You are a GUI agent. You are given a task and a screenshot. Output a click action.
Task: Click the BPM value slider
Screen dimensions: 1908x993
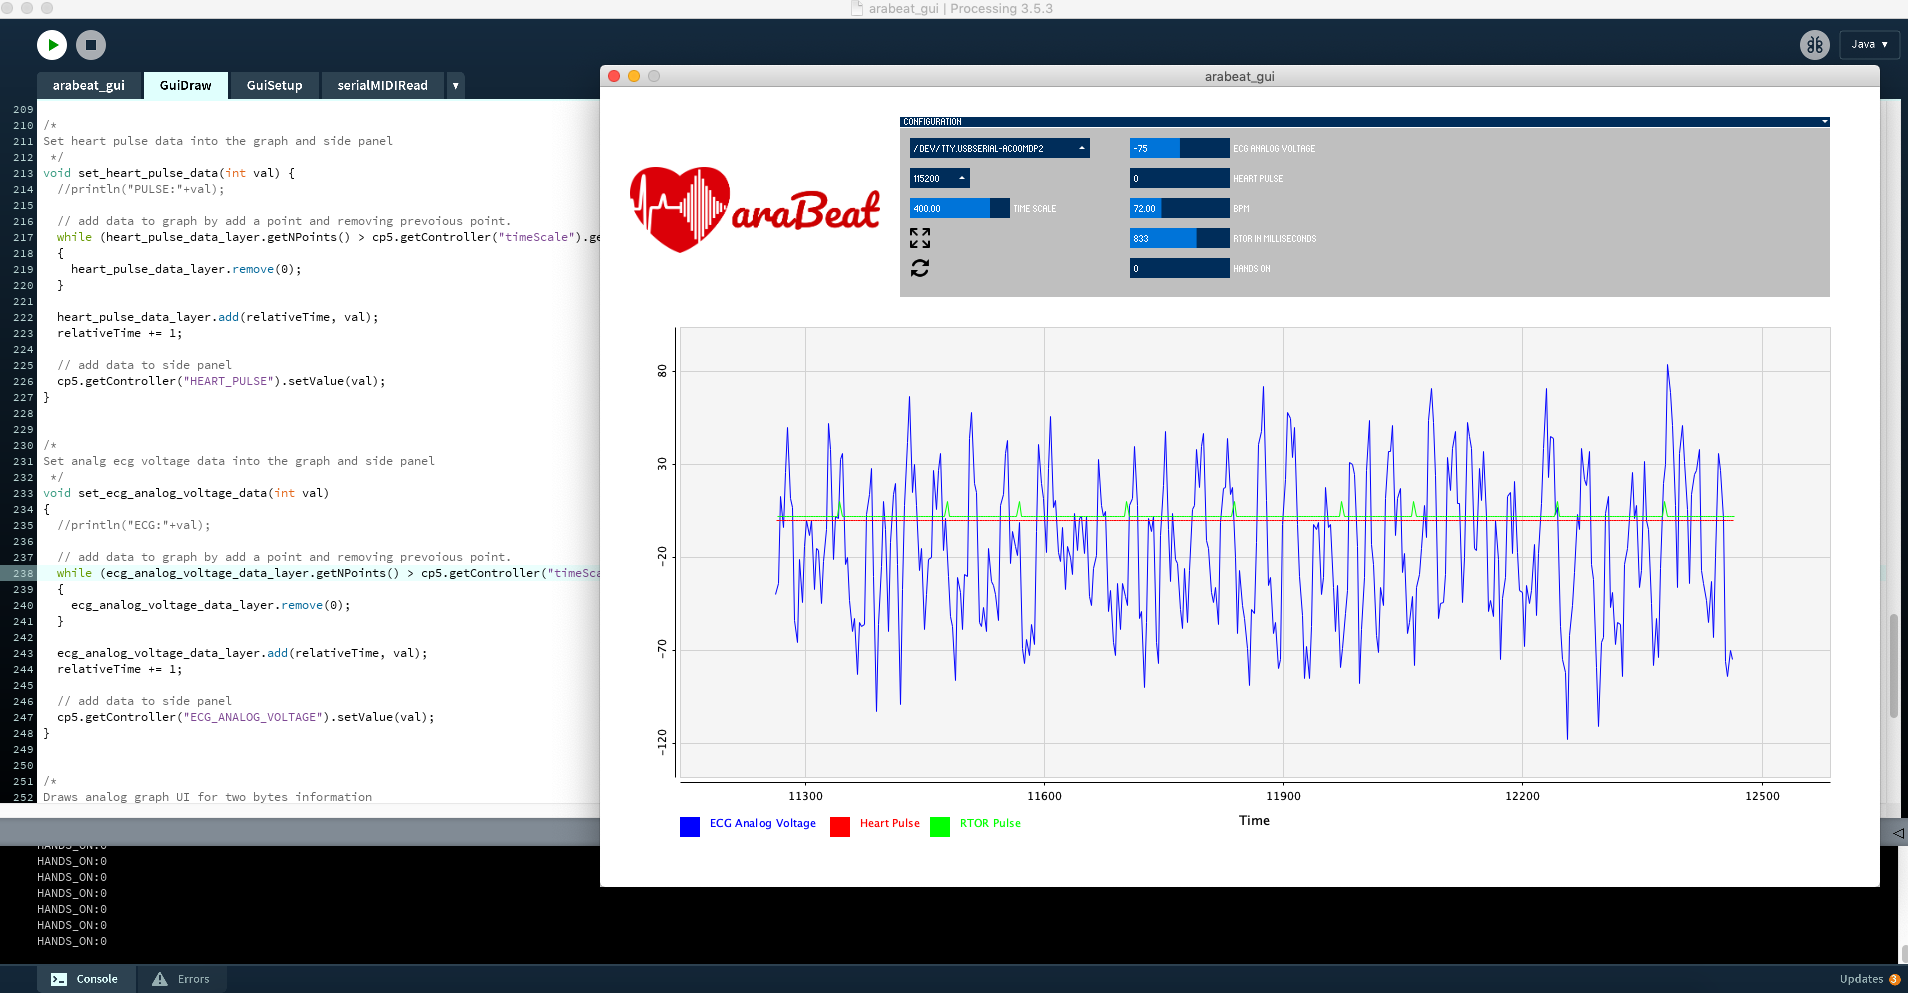[x=1179, y=208]
